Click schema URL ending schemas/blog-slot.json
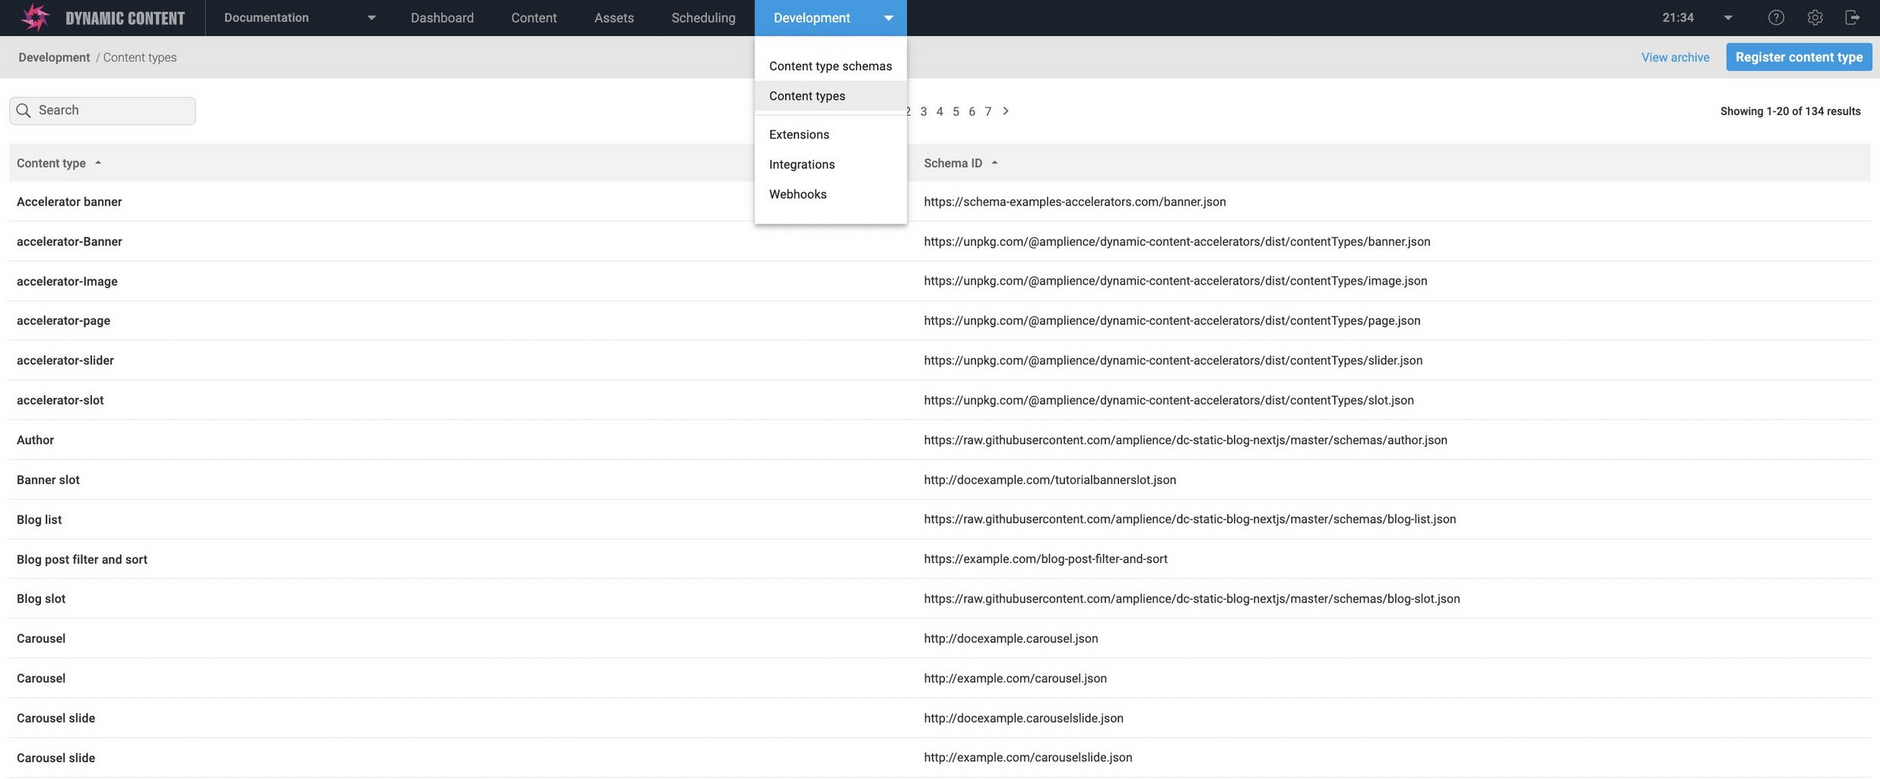 (1192, 599)
